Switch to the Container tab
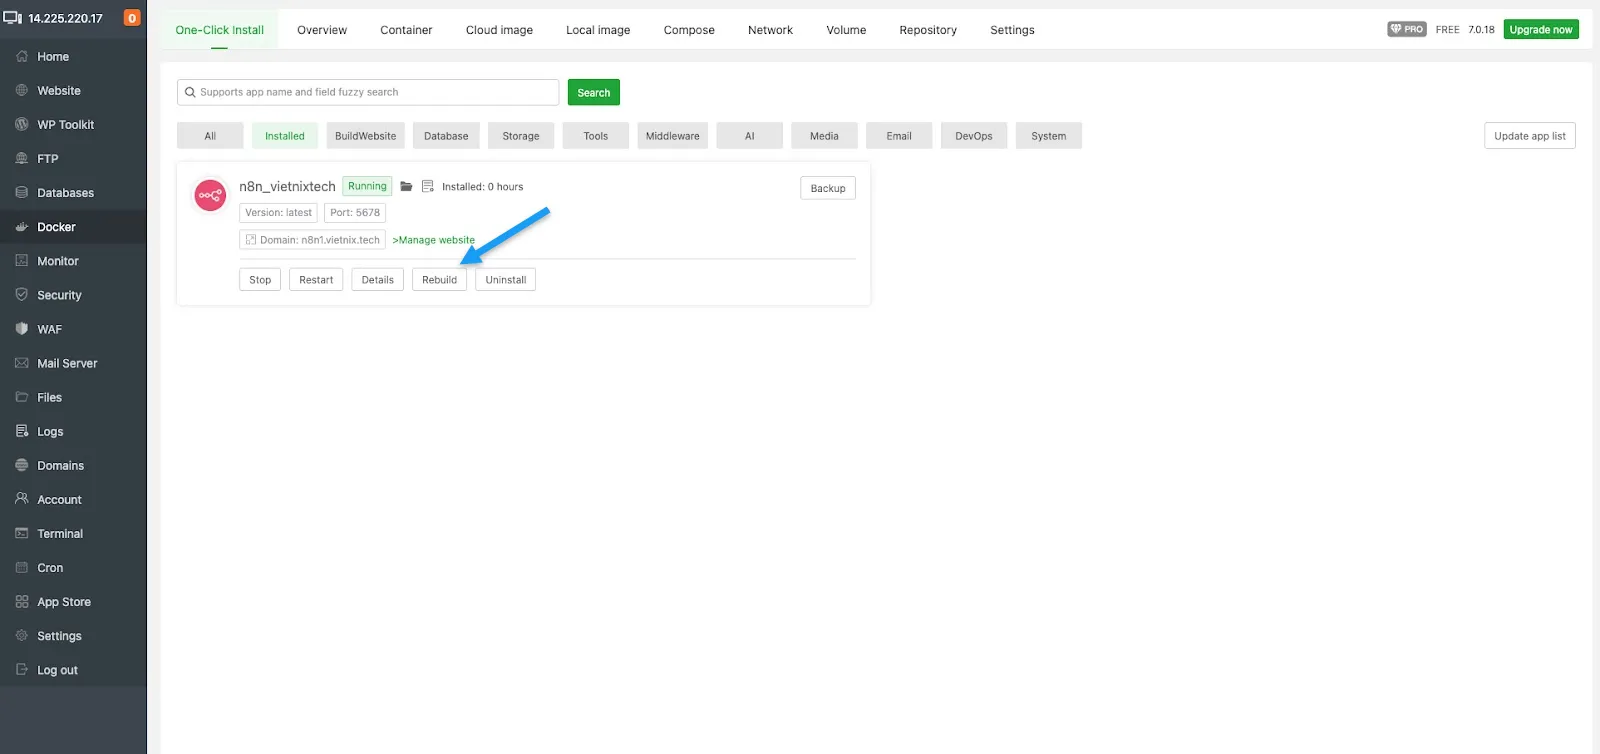 point(406,30)
